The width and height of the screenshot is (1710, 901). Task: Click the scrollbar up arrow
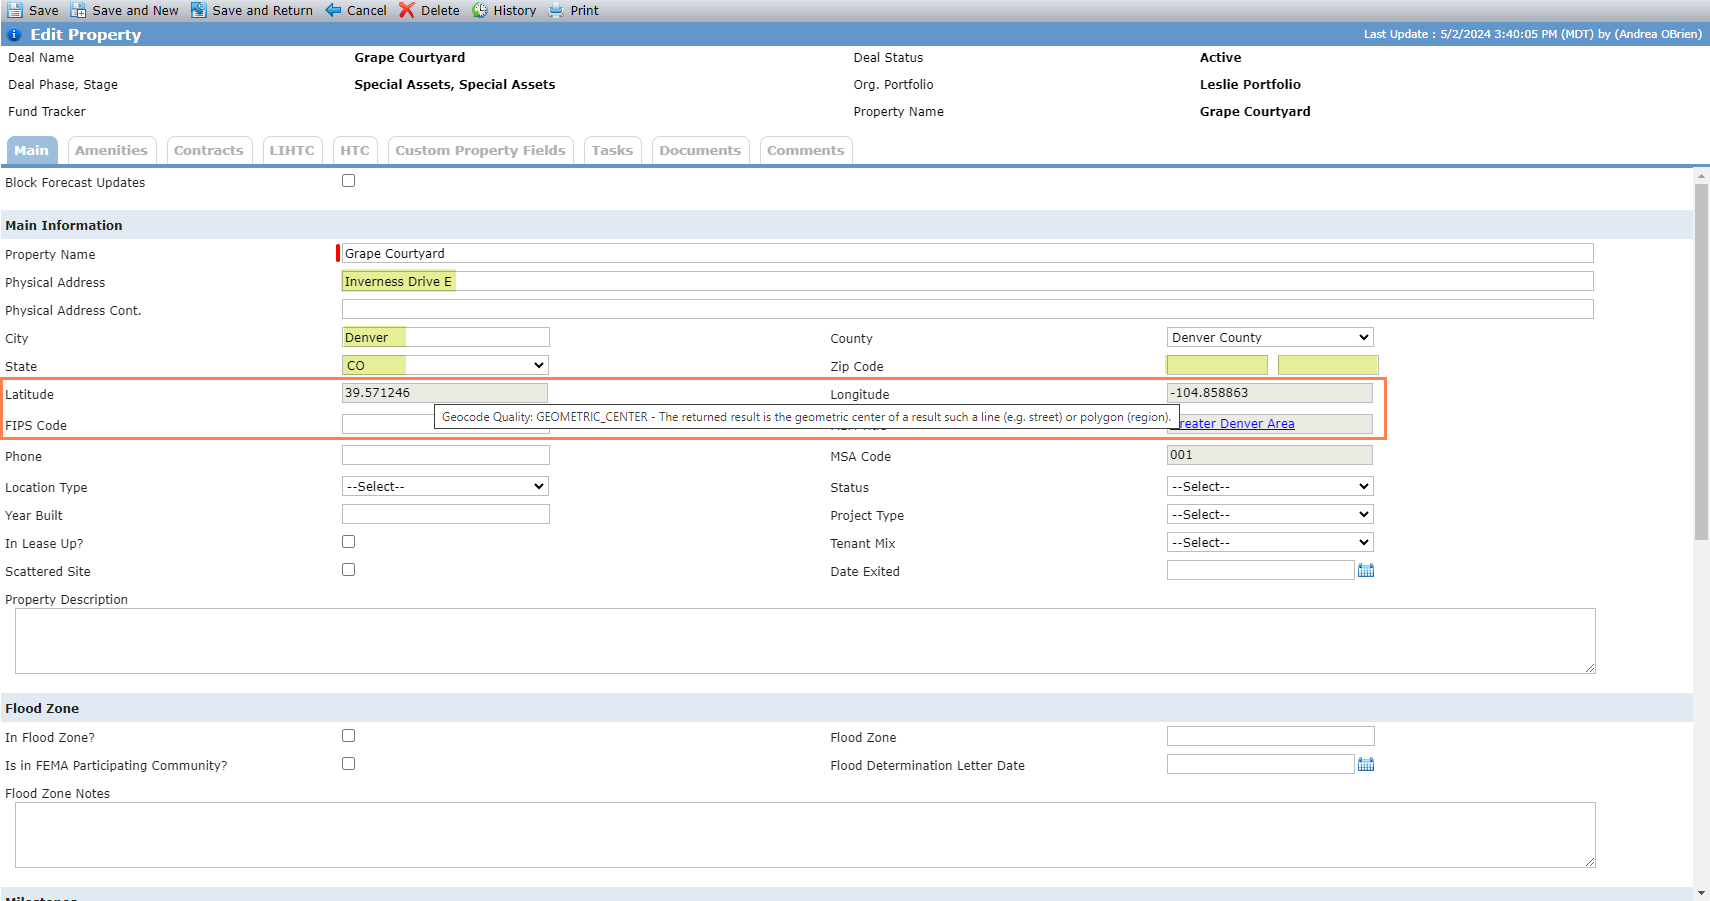coord(1701,175)
